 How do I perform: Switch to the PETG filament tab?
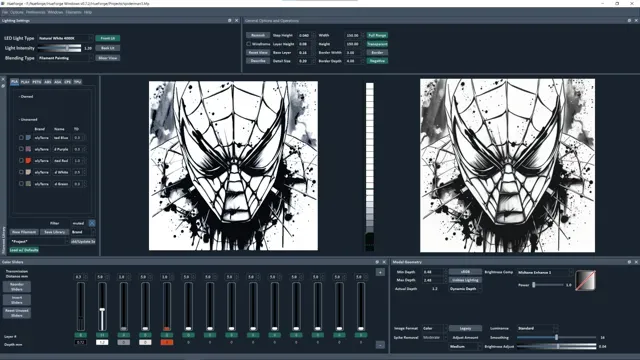37,82
